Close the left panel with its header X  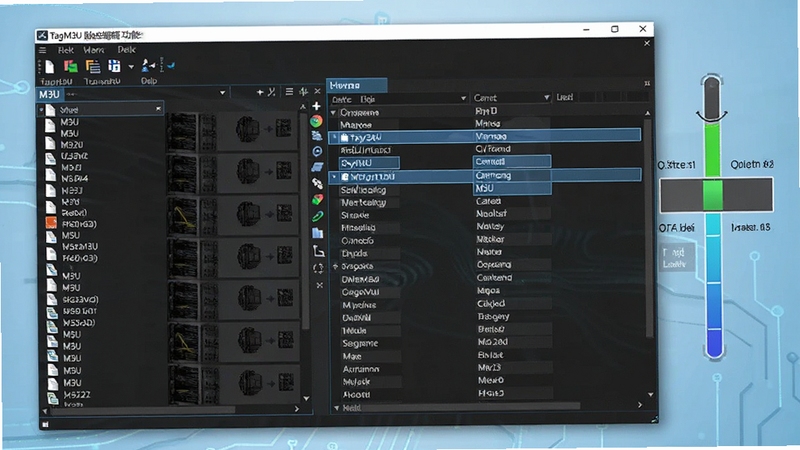[317, 91]
